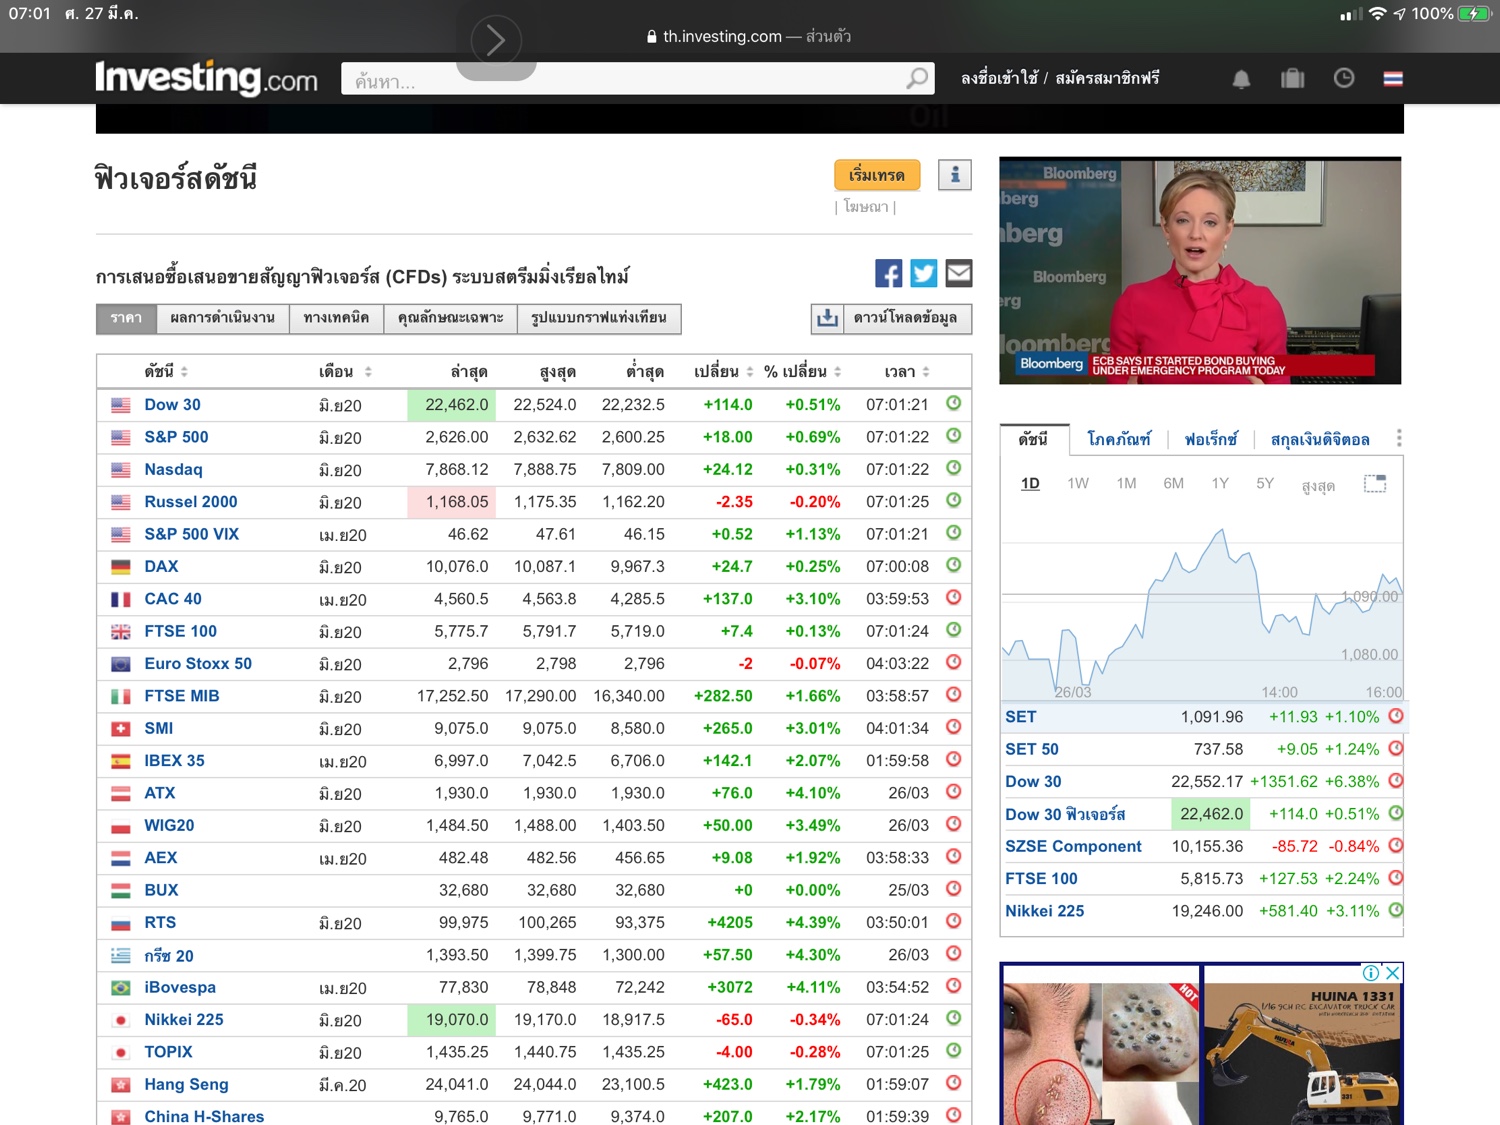Share page on Facebook

tap(888, 273)
